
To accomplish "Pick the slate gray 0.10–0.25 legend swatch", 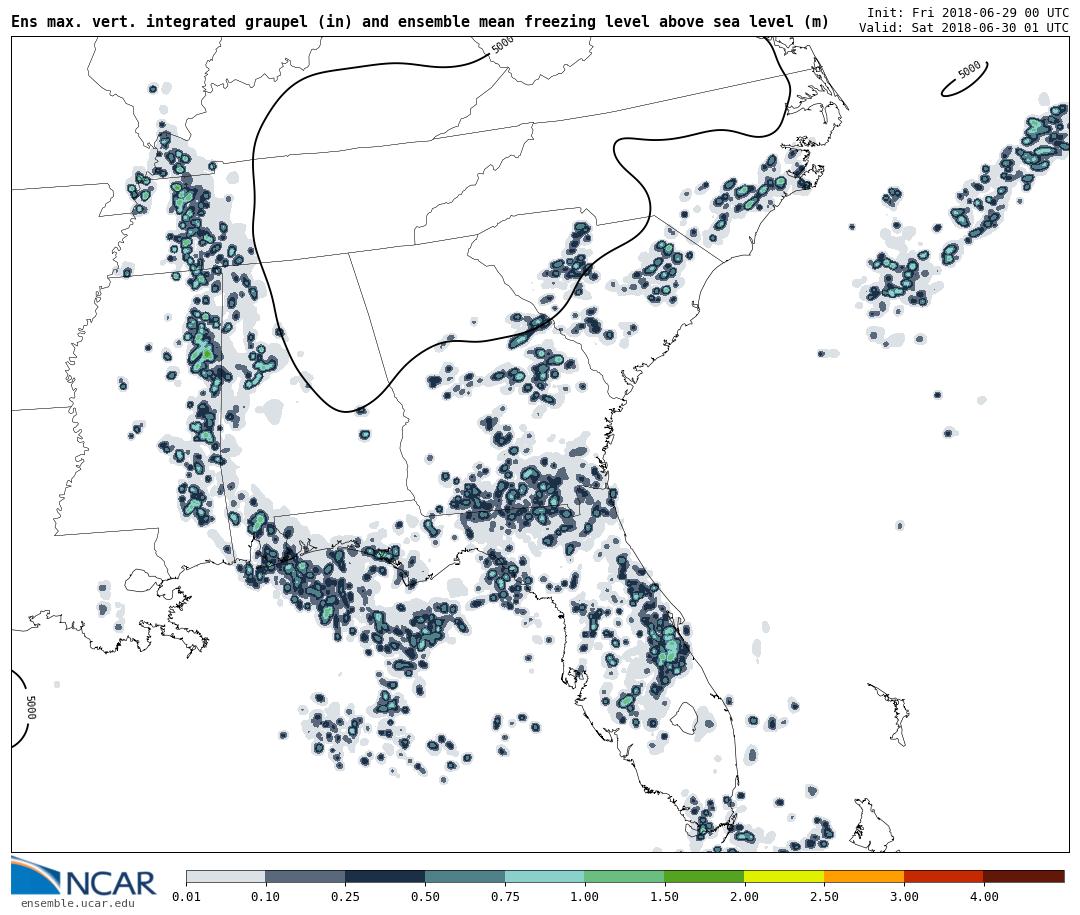I will tap(305, 876).
